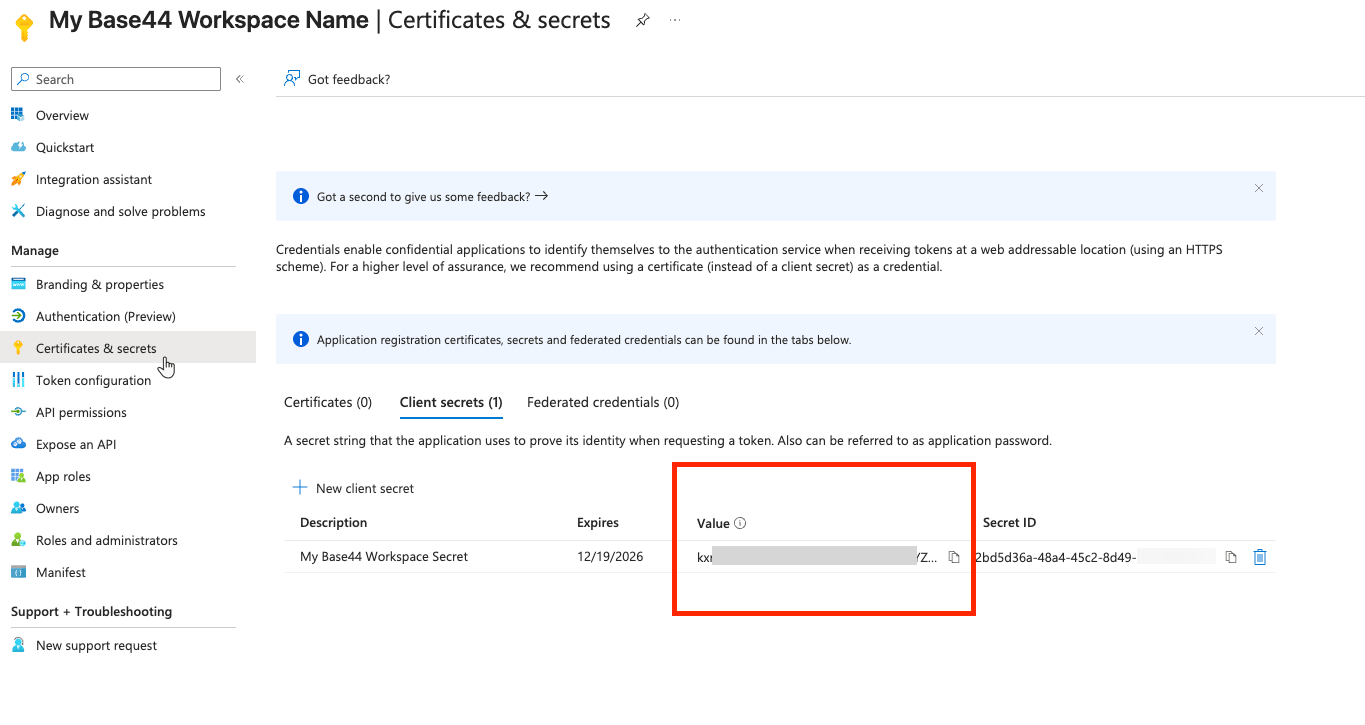Dismiss the feedback banner
Image resolution: width=1365 pixels, height=725 pixels.
(x=1259, y=188)
